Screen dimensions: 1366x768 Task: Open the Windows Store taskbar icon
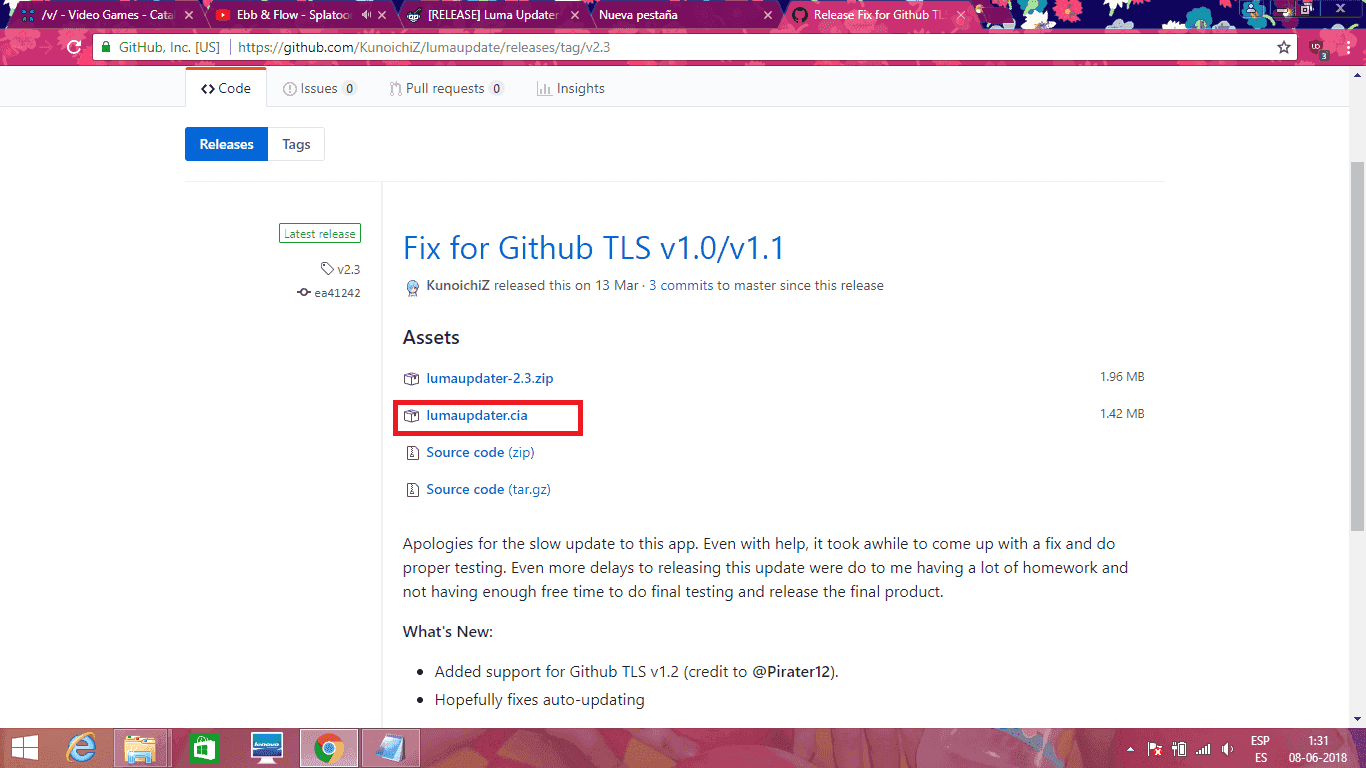pos(204,747)
